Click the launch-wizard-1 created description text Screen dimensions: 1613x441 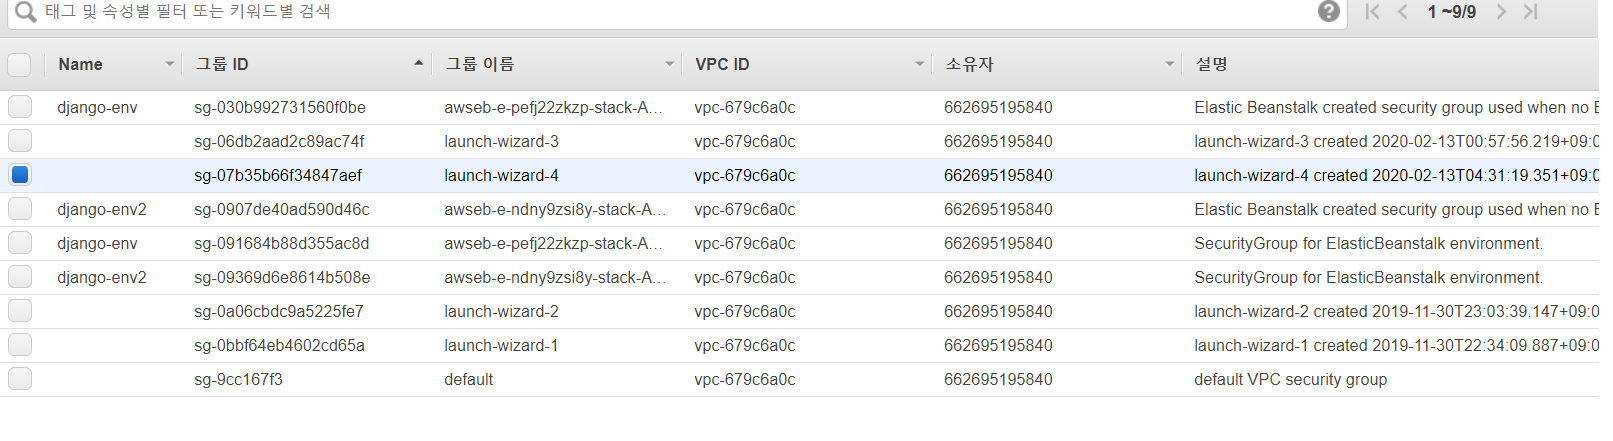(x=1396, y=345)
